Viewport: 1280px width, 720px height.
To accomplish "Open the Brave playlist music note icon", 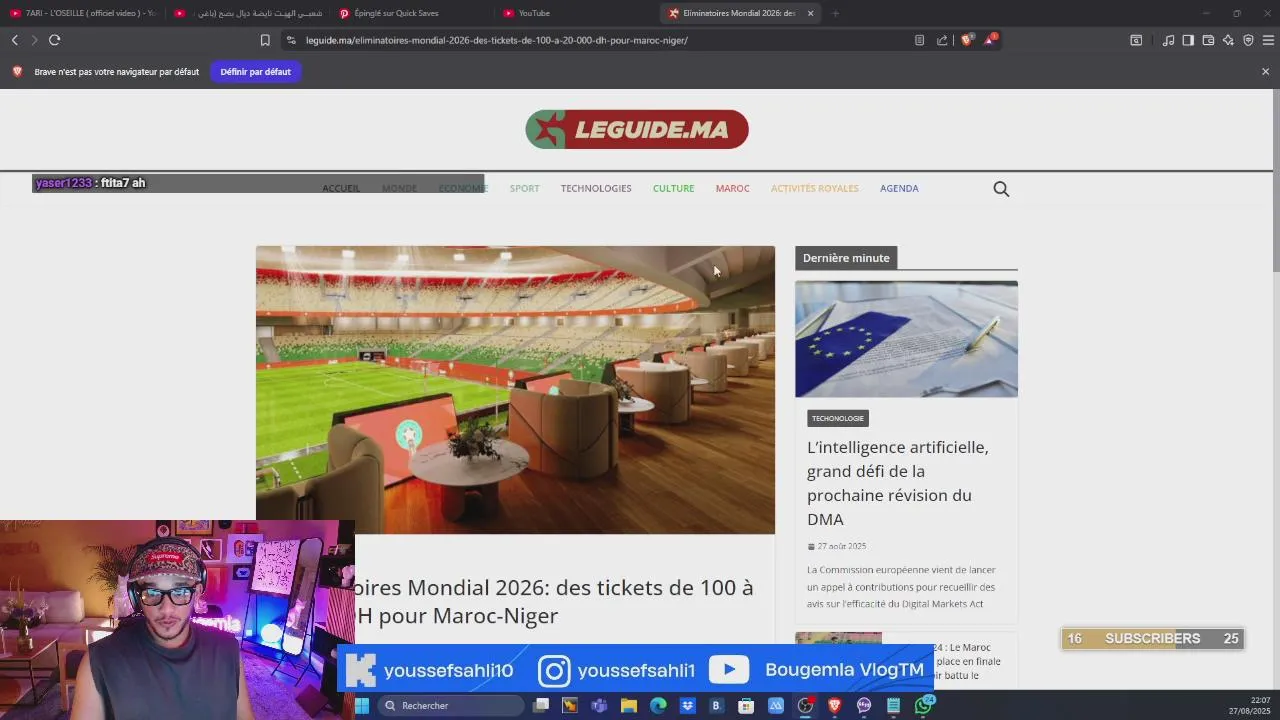I will 1168,40.
